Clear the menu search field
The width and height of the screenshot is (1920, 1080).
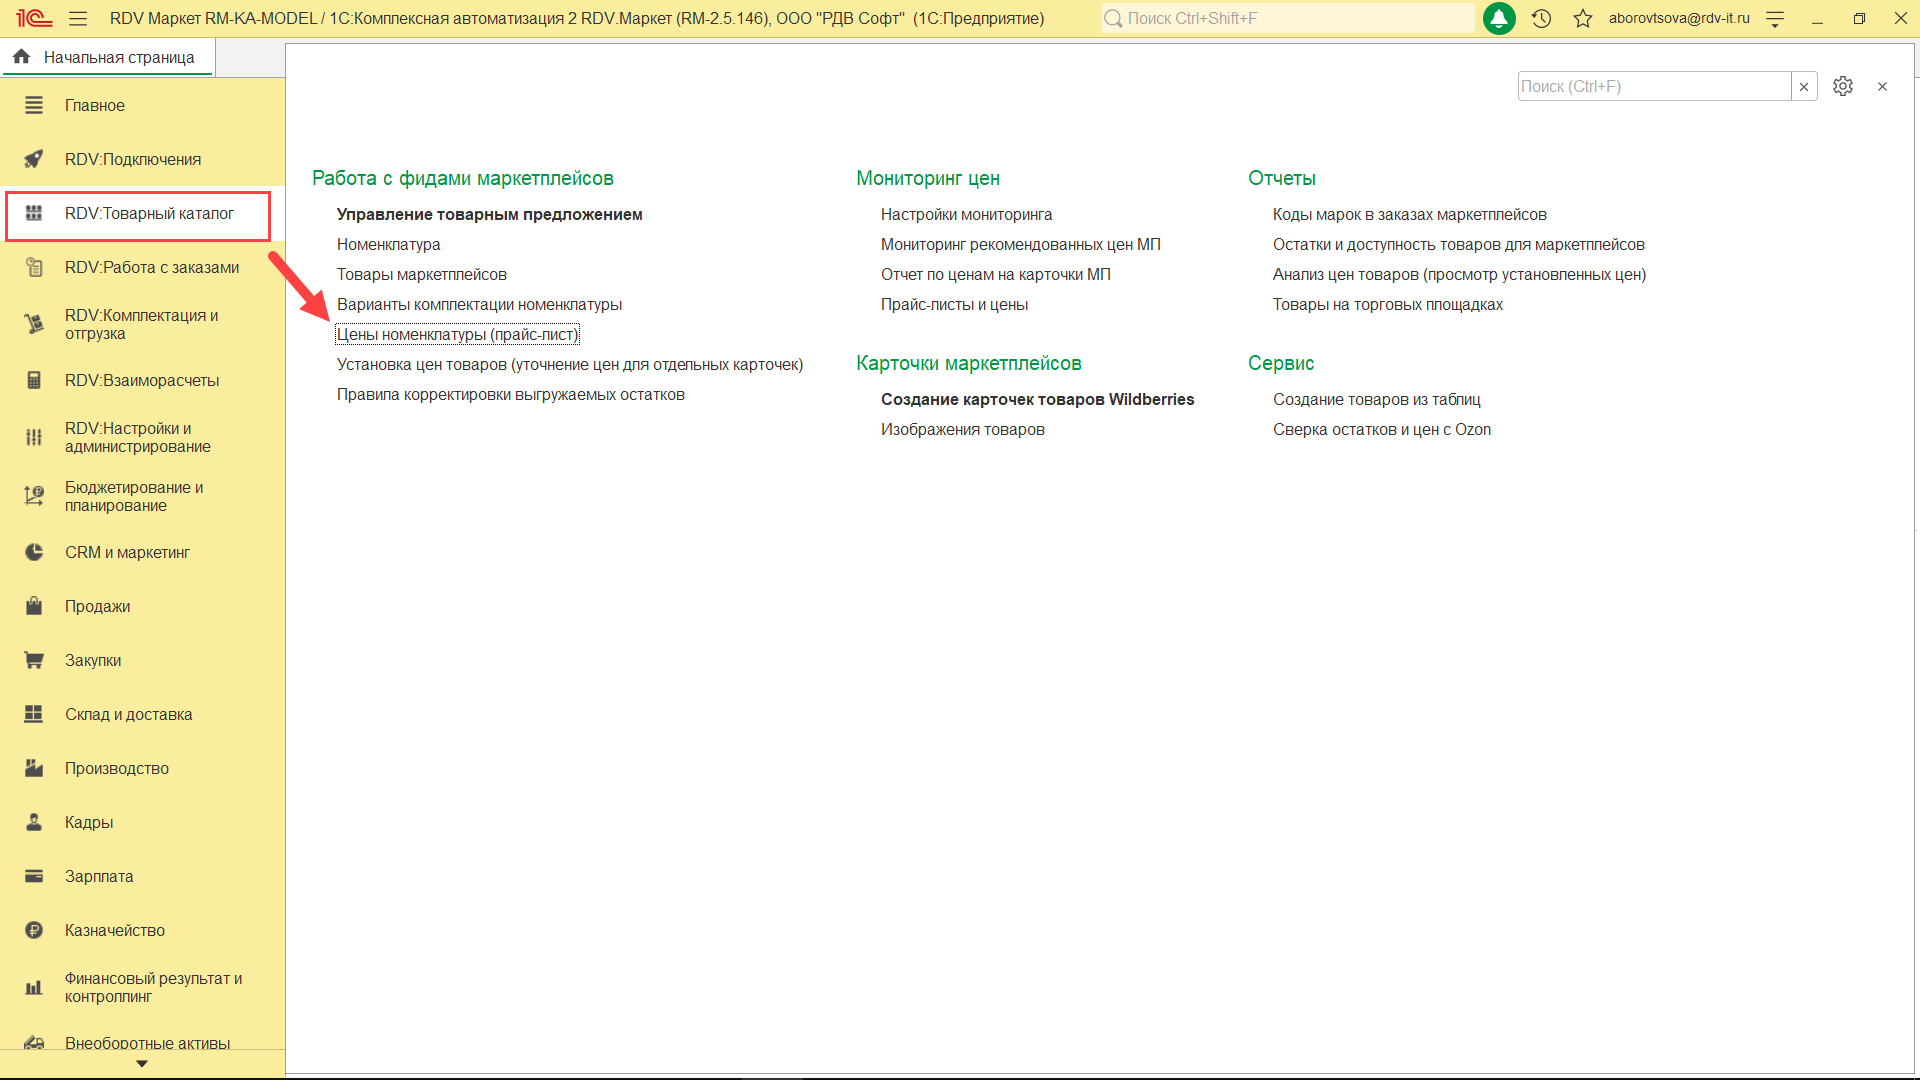tap(1804, 87)
